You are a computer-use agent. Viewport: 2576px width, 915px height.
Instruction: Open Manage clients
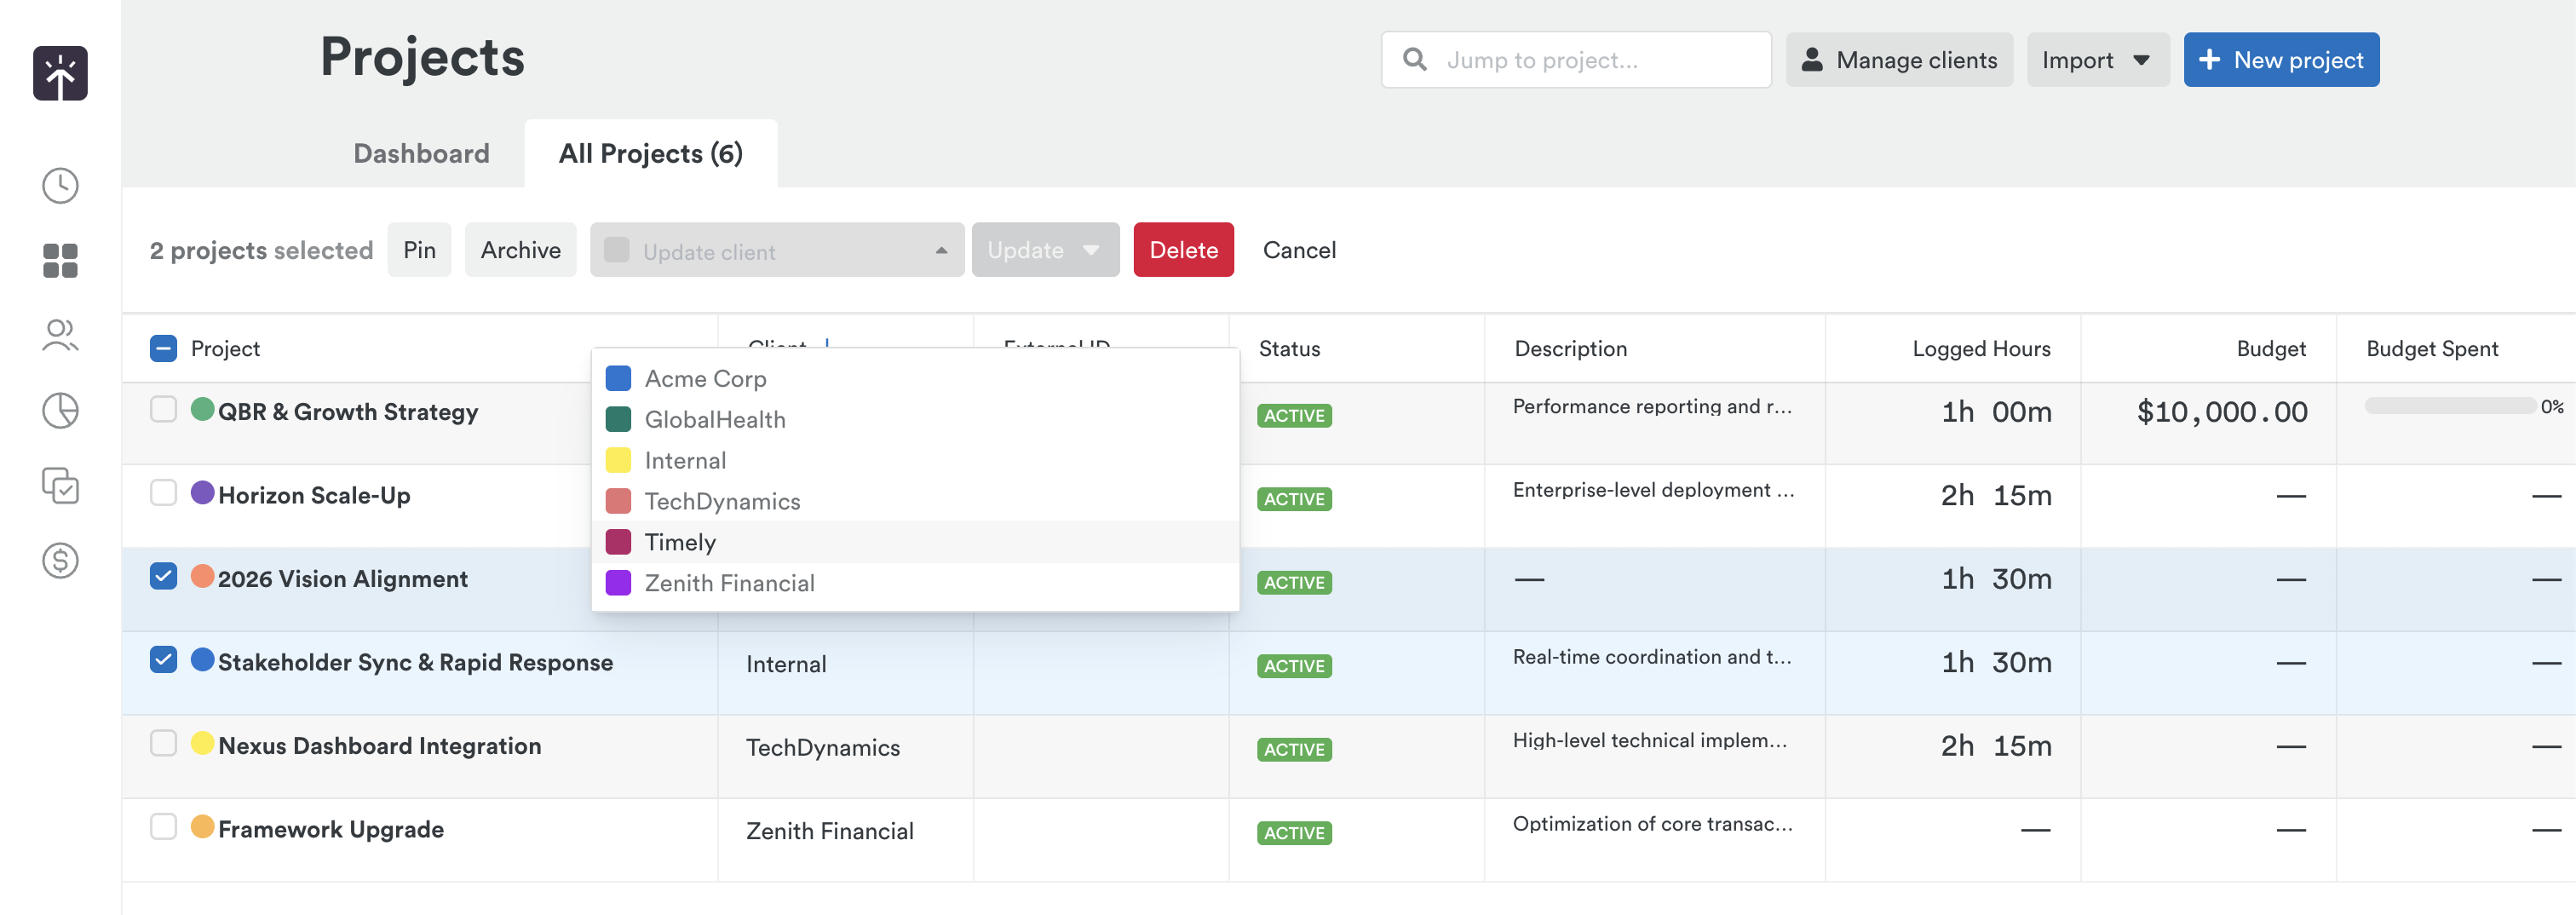pyautogui.click(x=1899, y=60)
